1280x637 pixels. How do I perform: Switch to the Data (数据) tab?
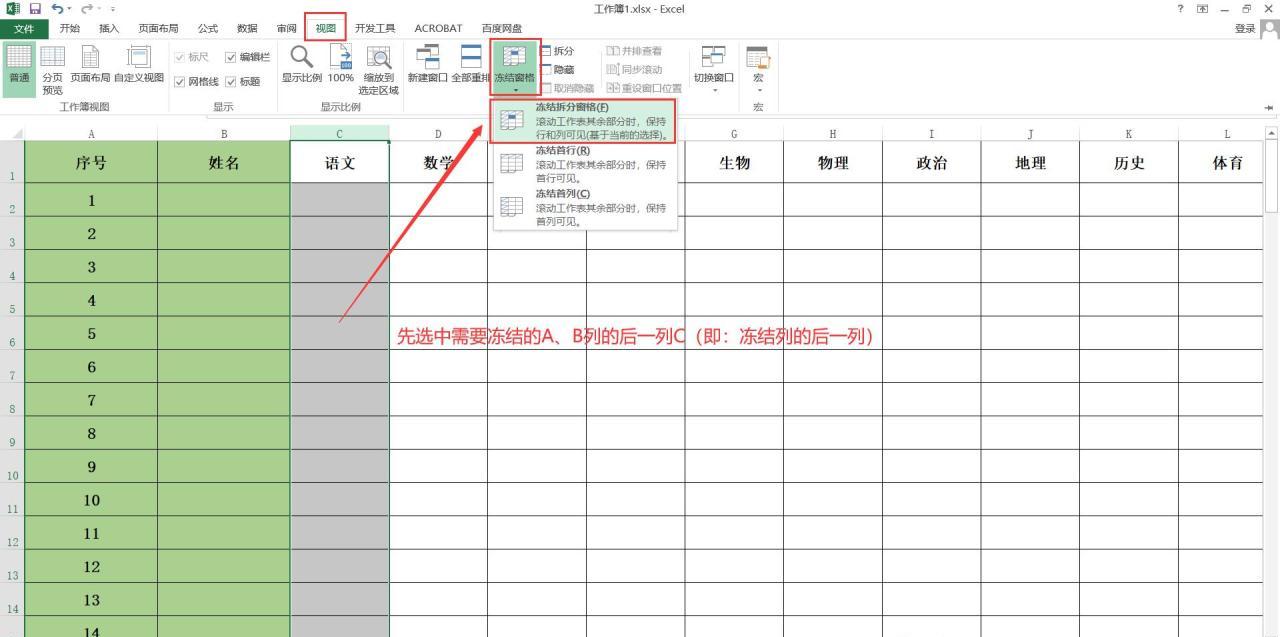(x=247, y=28)
